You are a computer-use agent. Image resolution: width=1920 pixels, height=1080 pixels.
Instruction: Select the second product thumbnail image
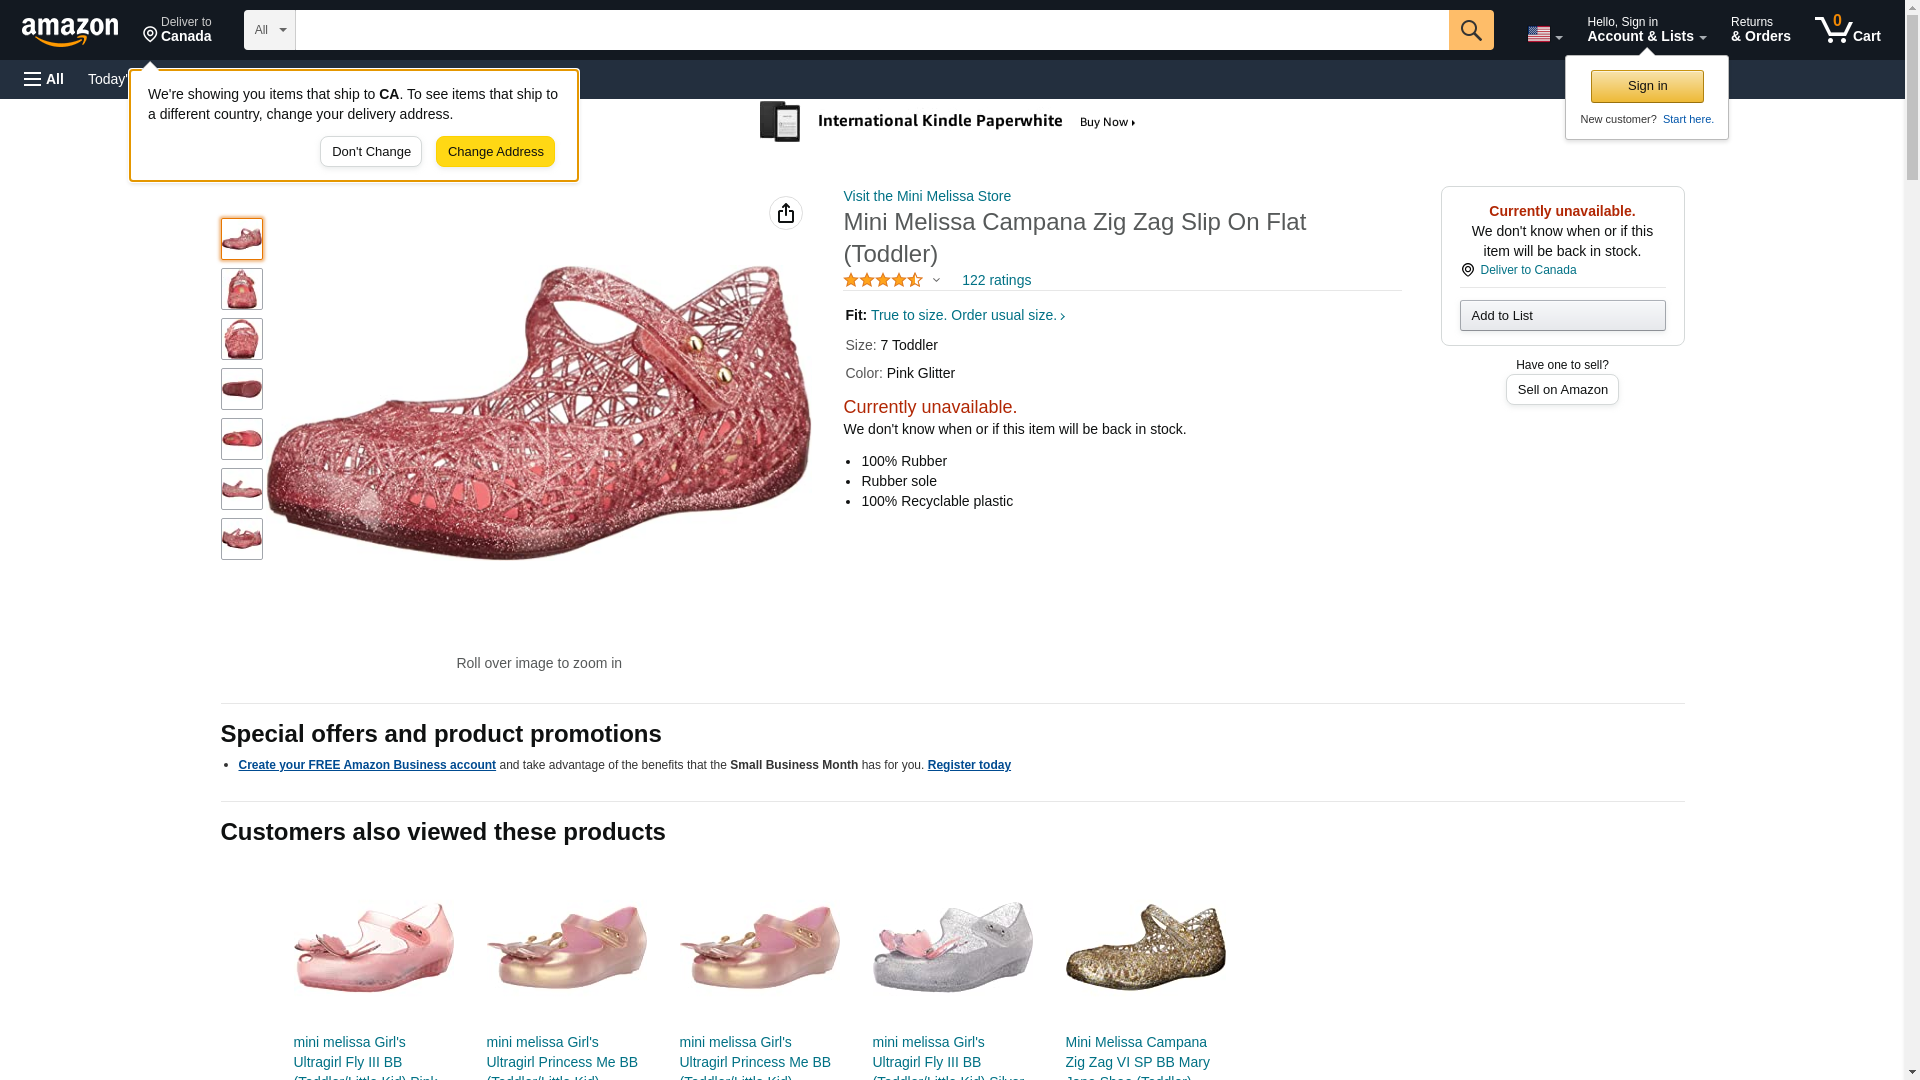(x=241, y=289)
